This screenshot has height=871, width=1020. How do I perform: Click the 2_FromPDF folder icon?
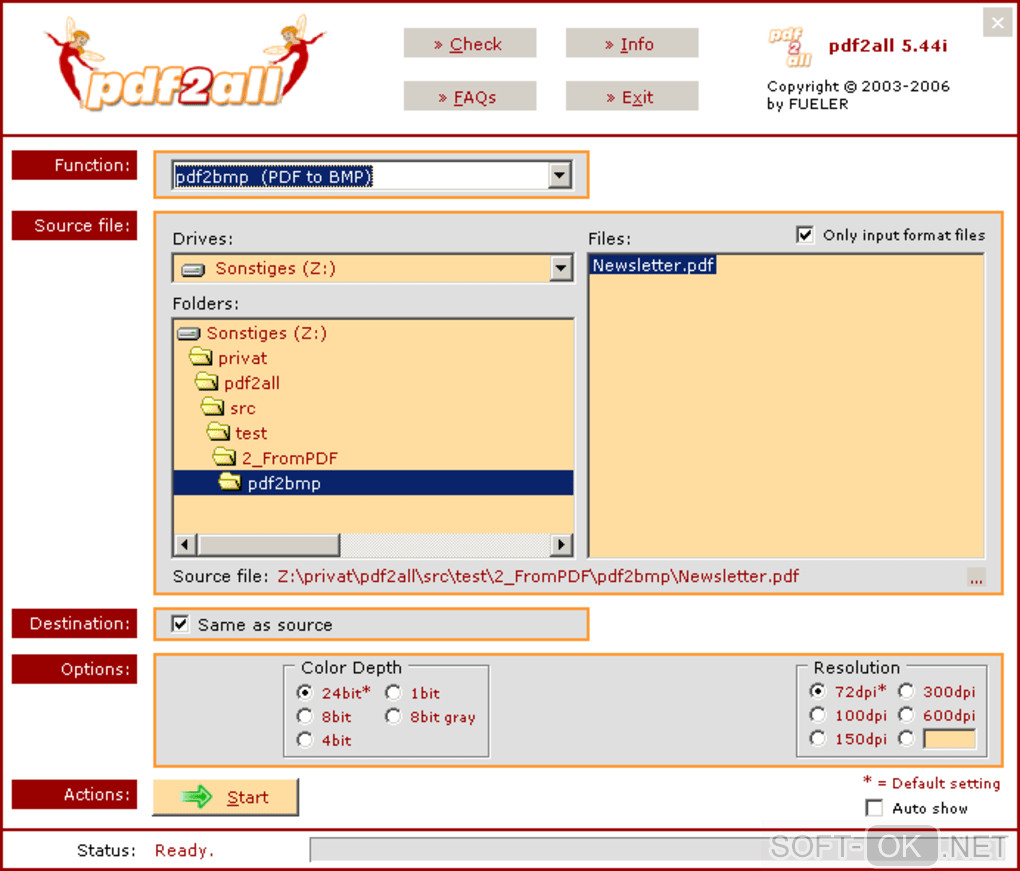point(224,457)
